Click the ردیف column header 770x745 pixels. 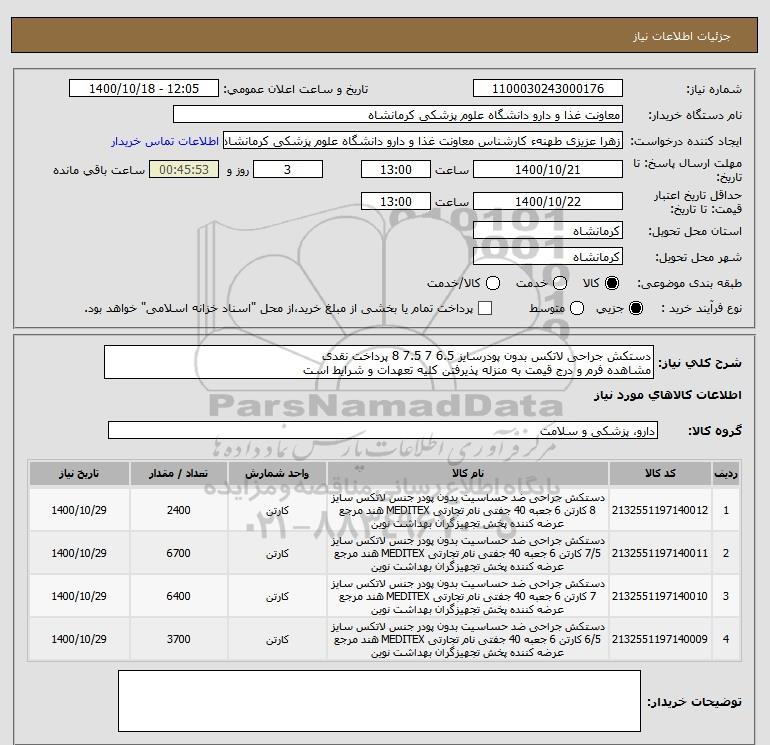tap(726, 474)
